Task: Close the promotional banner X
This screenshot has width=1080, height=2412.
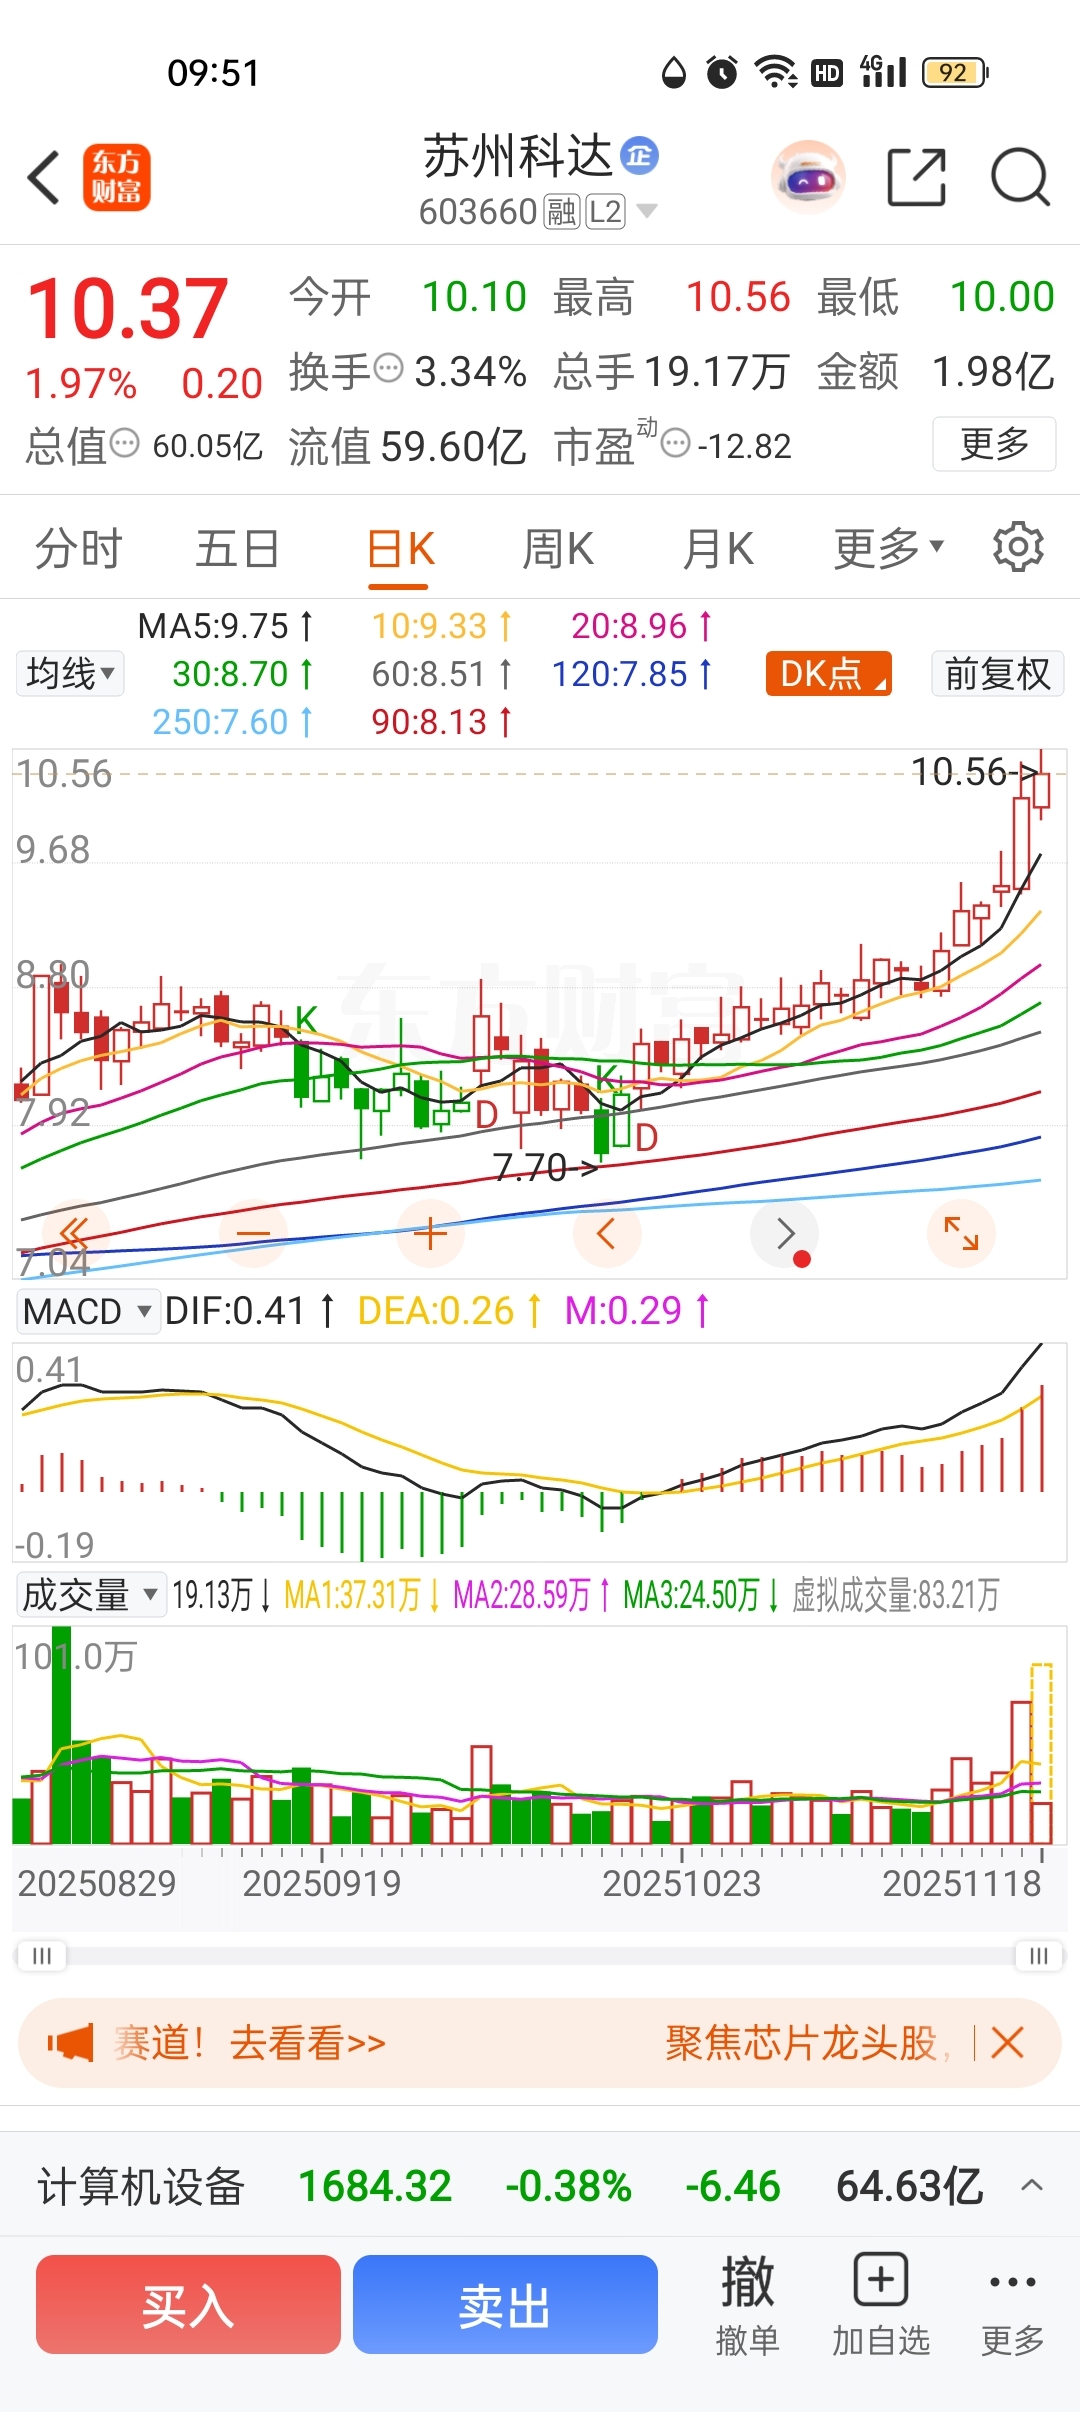Action: pos(1007,2042)
